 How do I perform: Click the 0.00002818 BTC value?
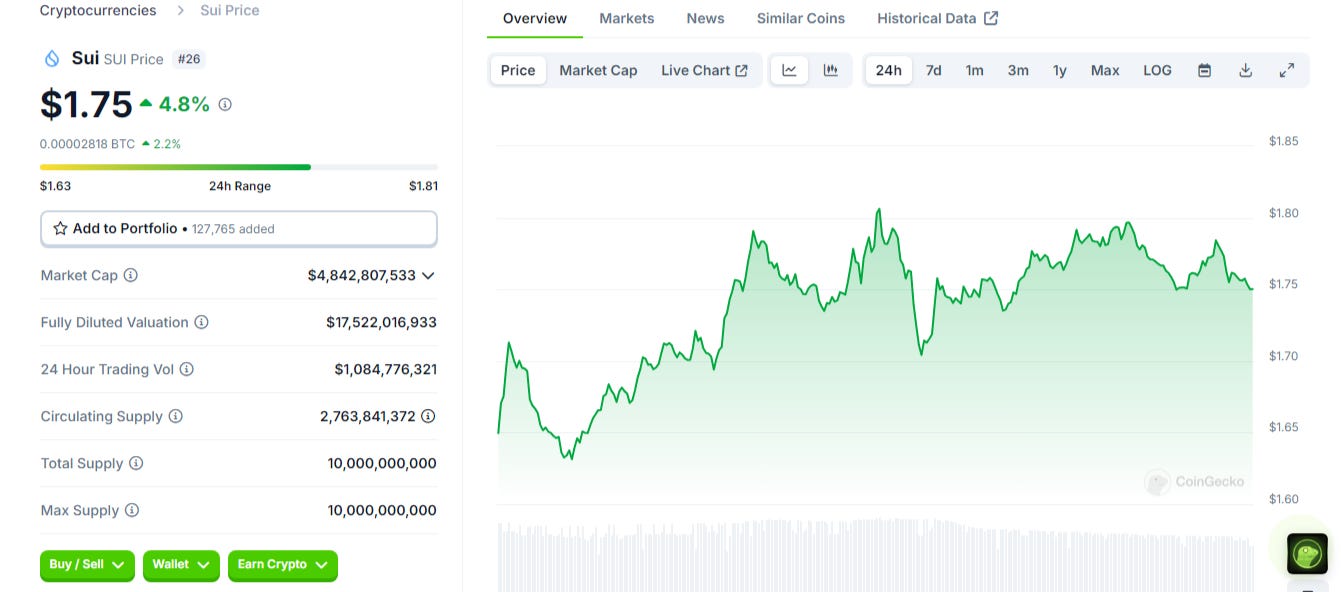pos(87,144)
